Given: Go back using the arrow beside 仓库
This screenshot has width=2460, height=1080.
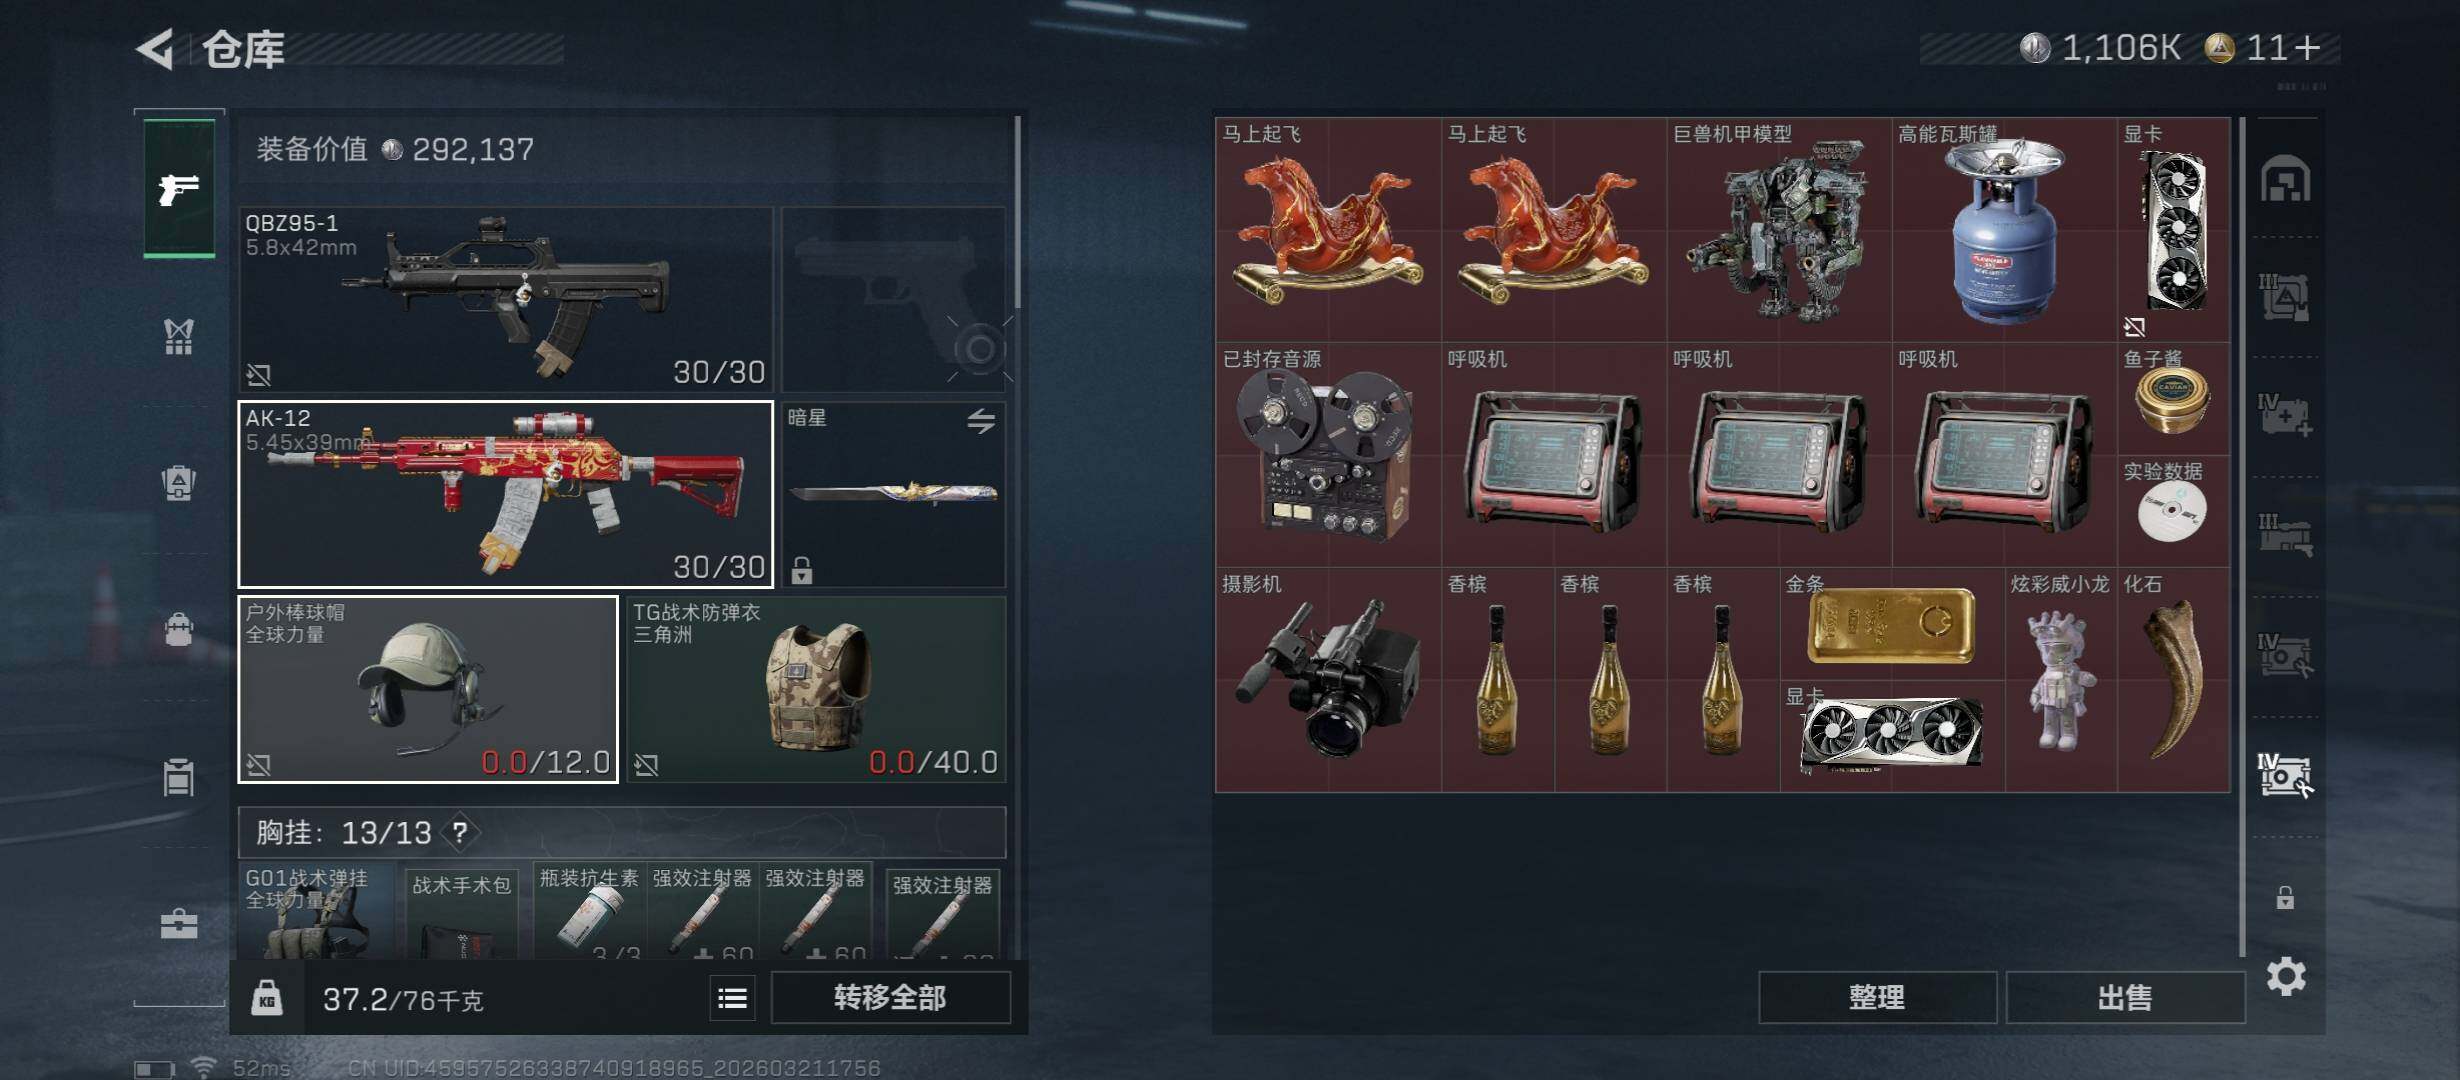Looking at the screenshot, I should [155, 48].
